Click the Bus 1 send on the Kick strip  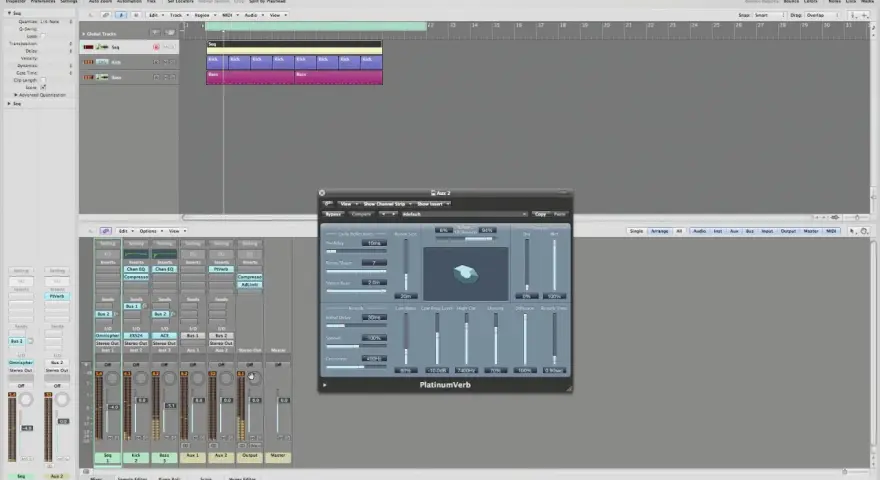(x=132, y=306)
